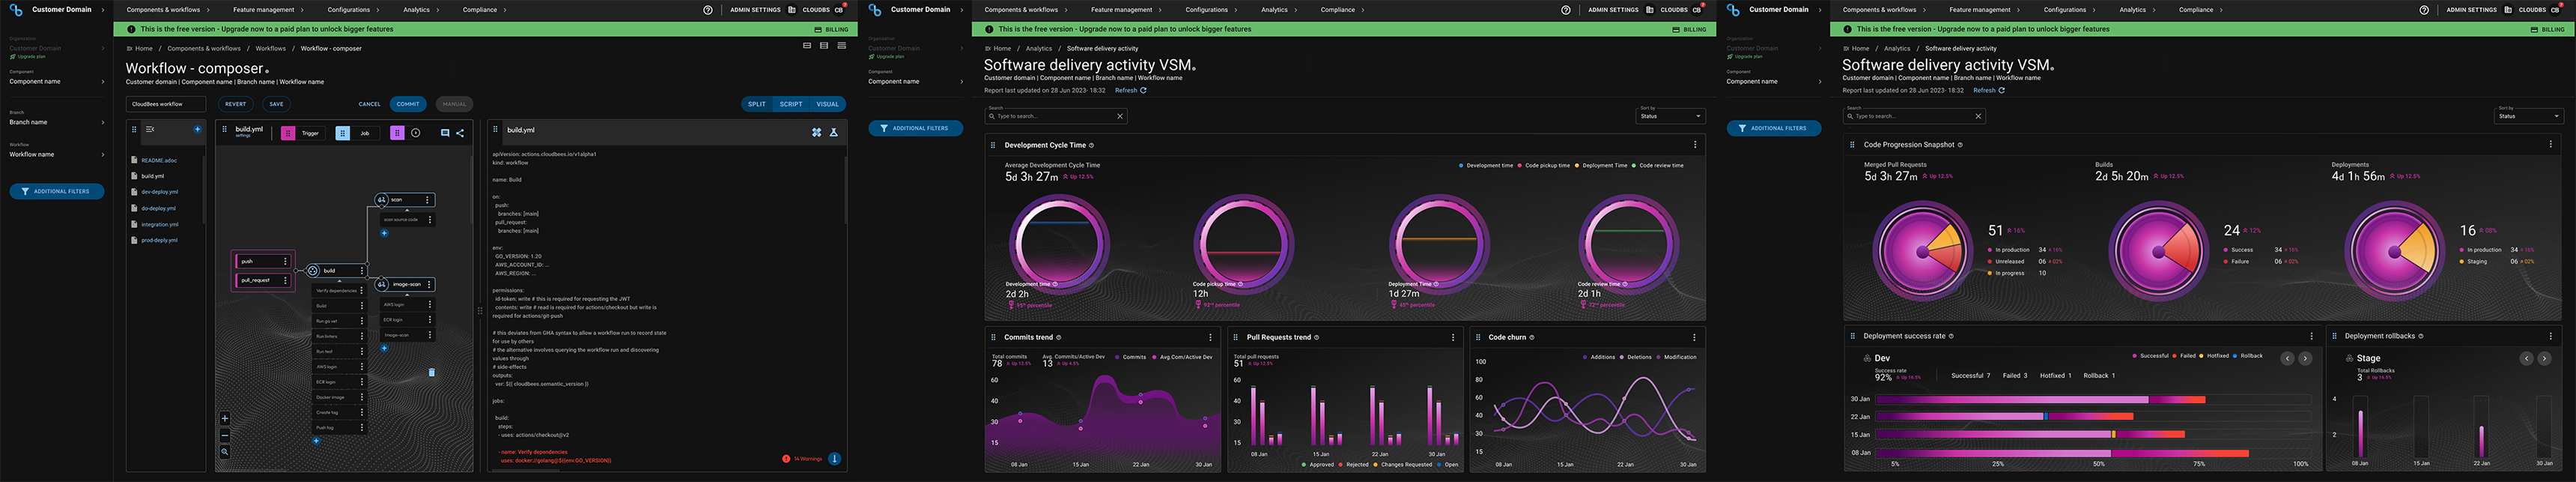Click the share icon in build.yml toolbar
The image size is (2576, 482).
(460, 133)
